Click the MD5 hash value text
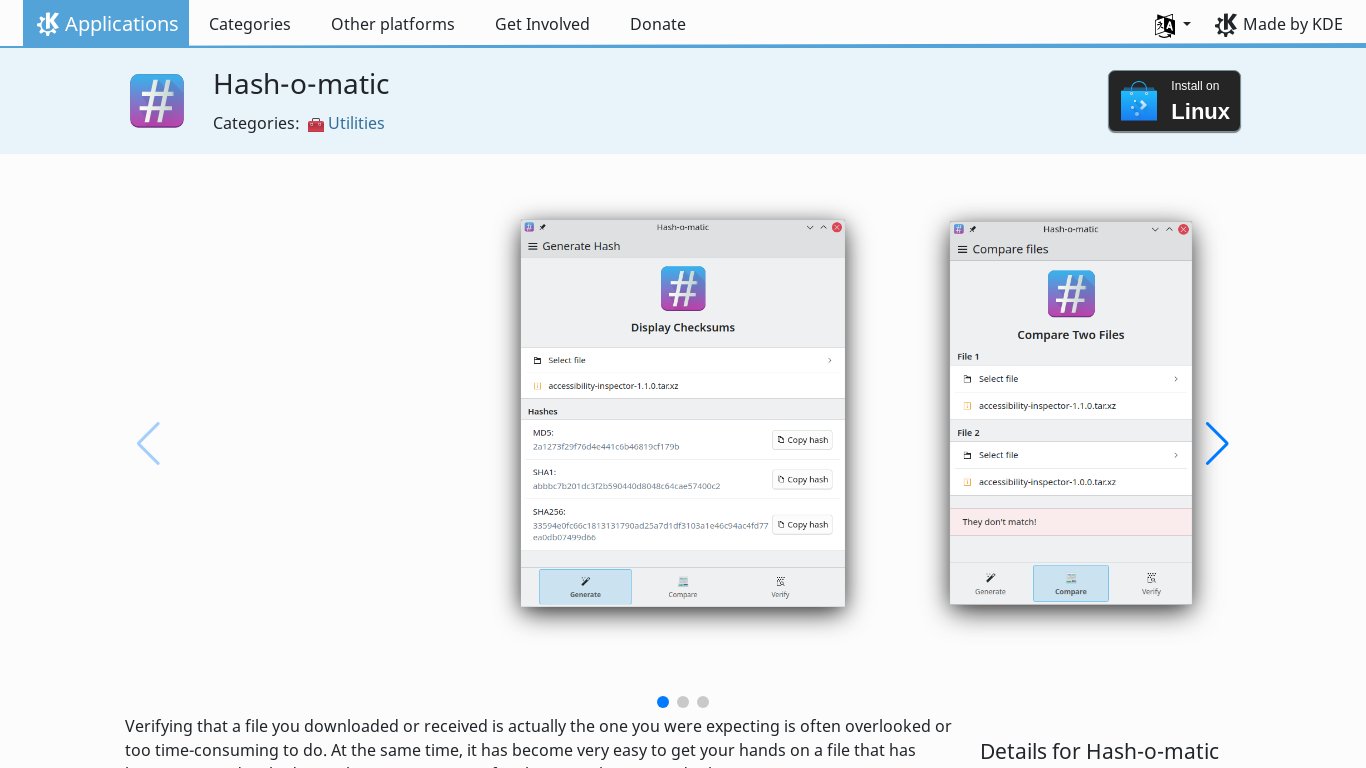 click(x=606, y=447)
